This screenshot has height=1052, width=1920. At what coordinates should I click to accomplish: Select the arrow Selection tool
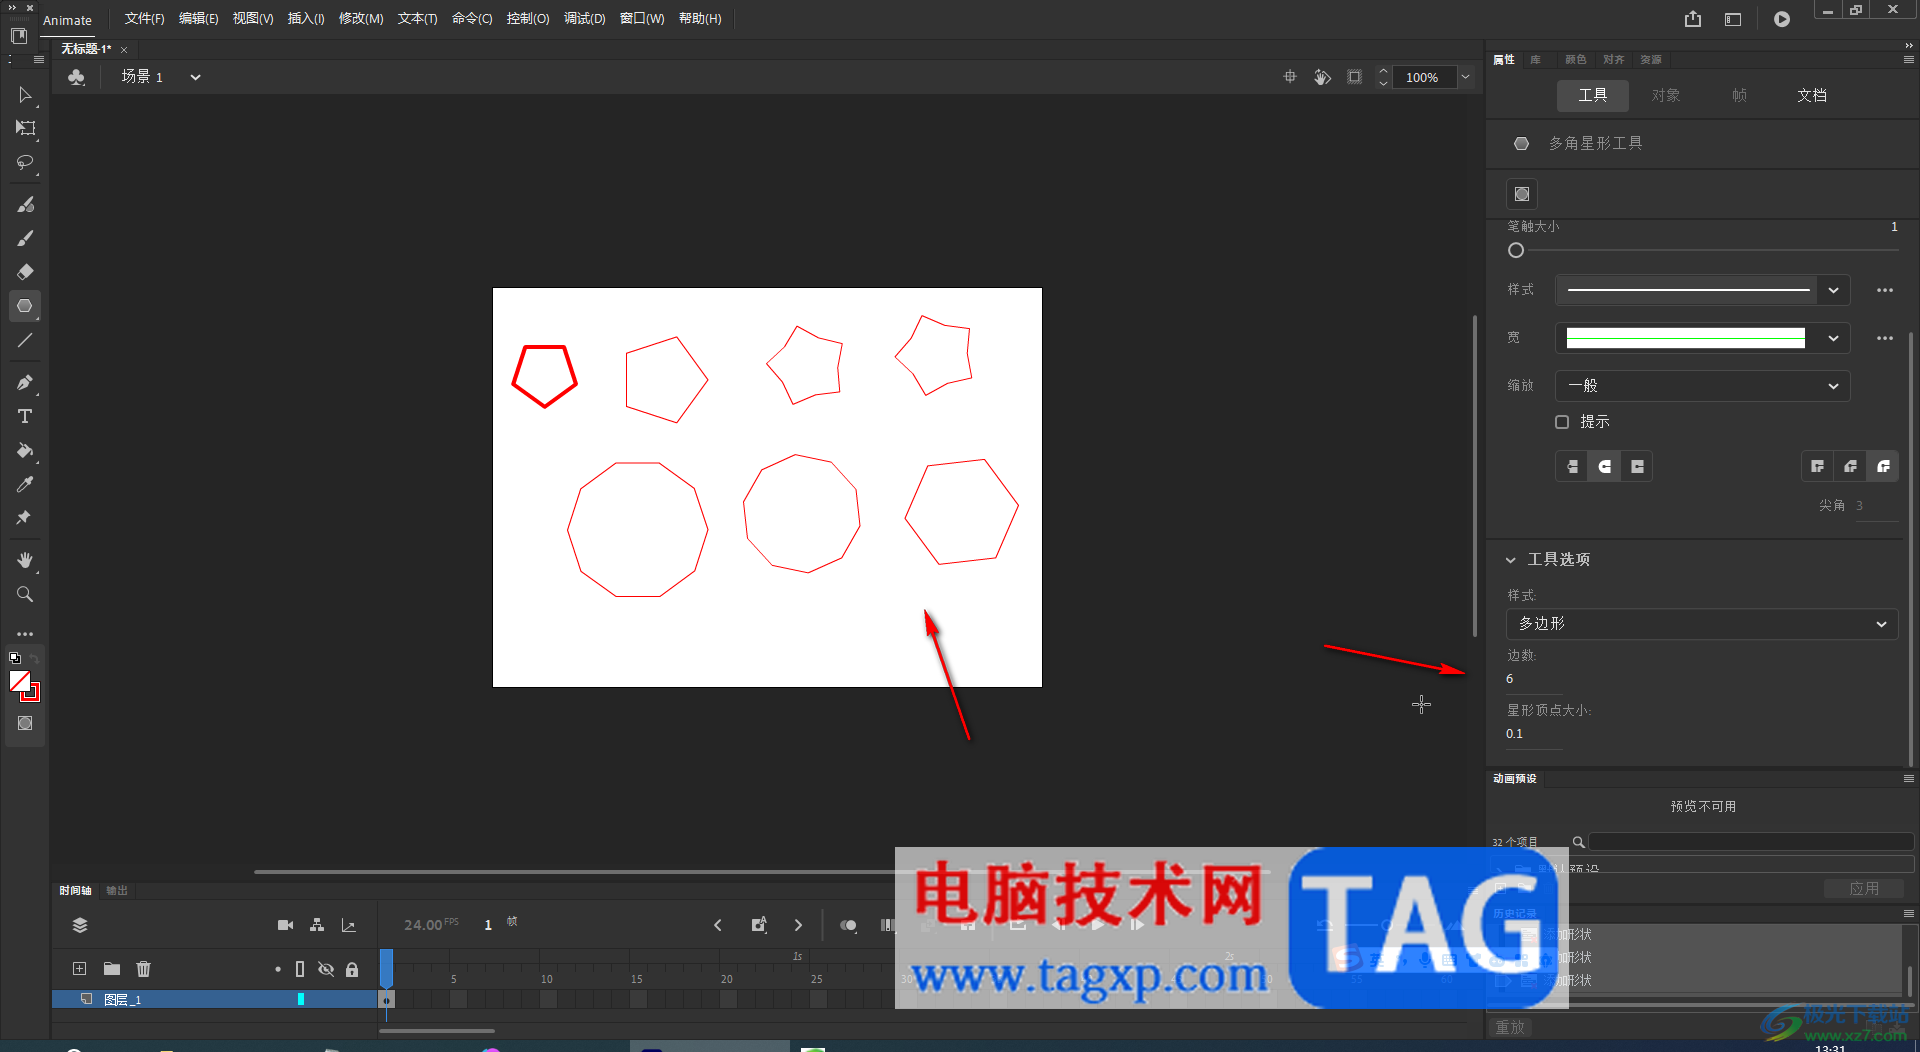click(x=25, y=95)
